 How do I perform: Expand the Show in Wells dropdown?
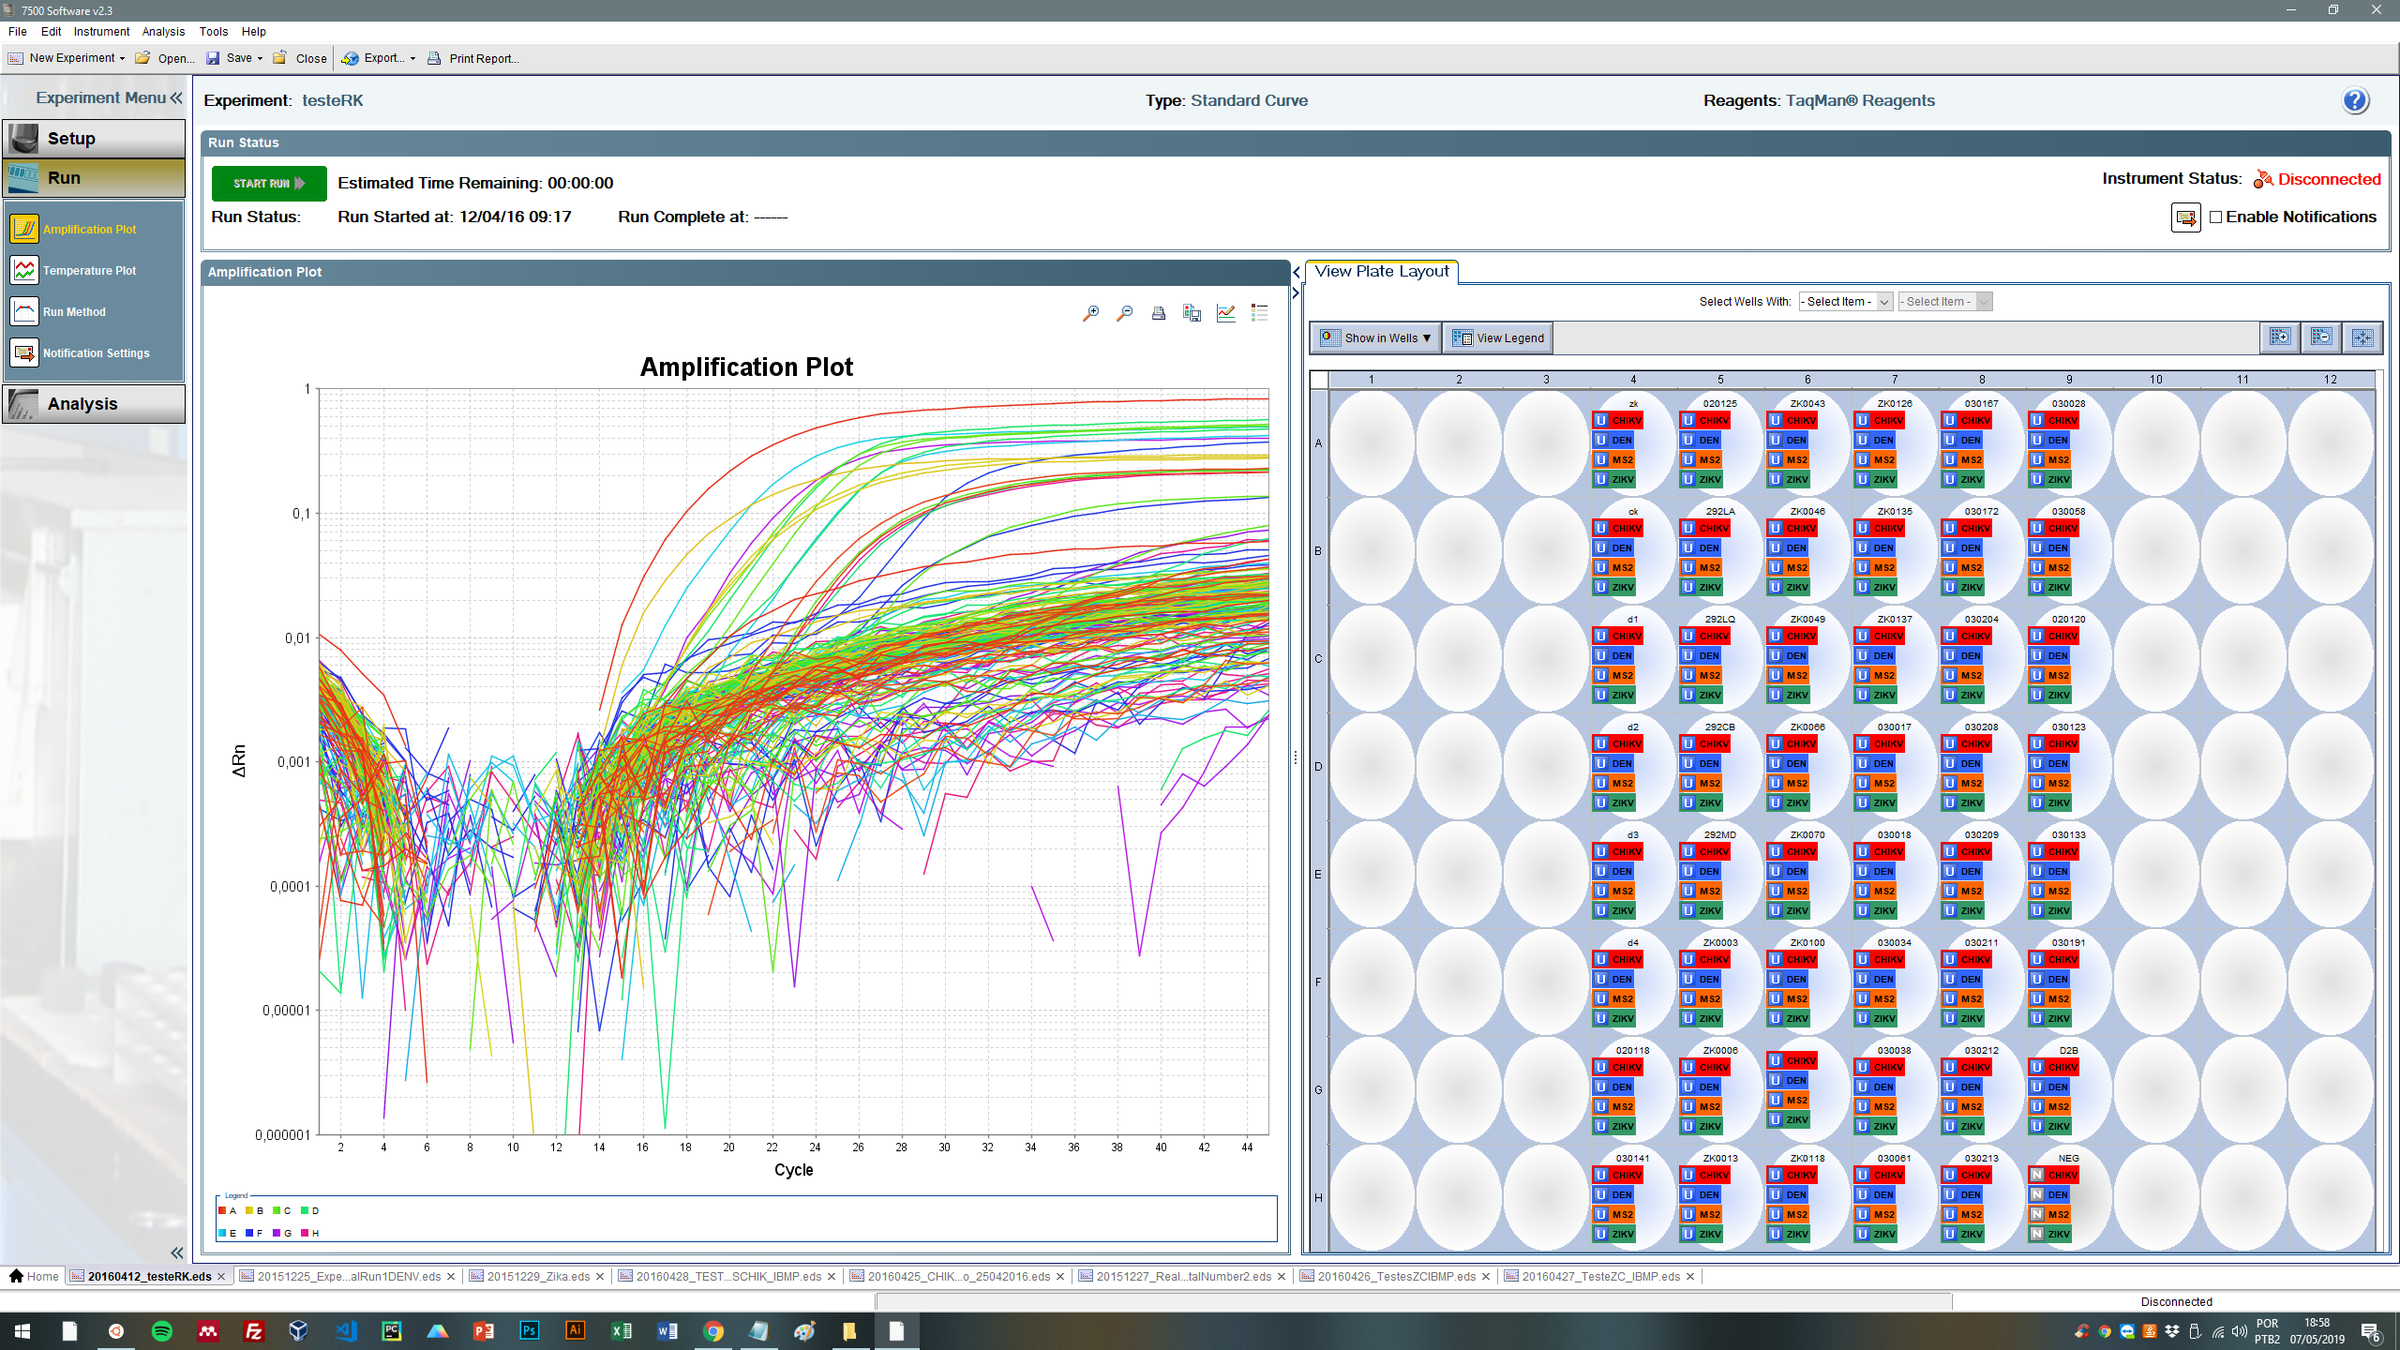1376,338
